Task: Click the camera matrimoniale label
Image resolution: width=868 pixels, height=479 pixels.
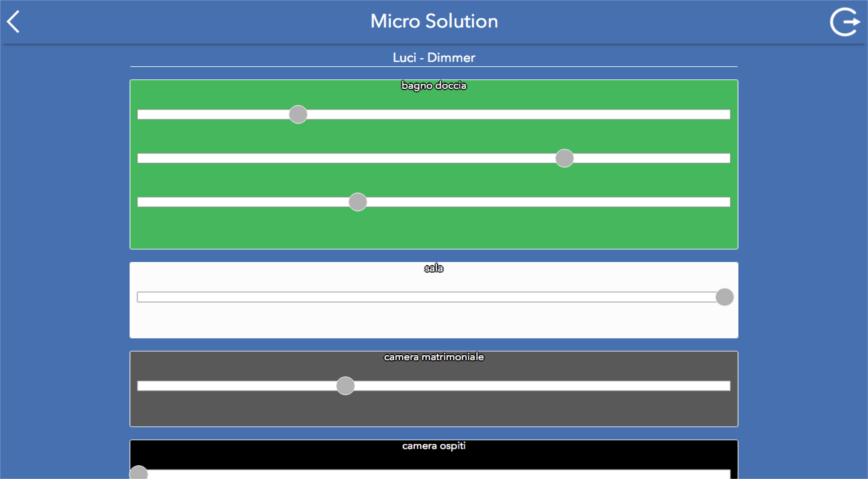Action: click(x=434, y=357)
